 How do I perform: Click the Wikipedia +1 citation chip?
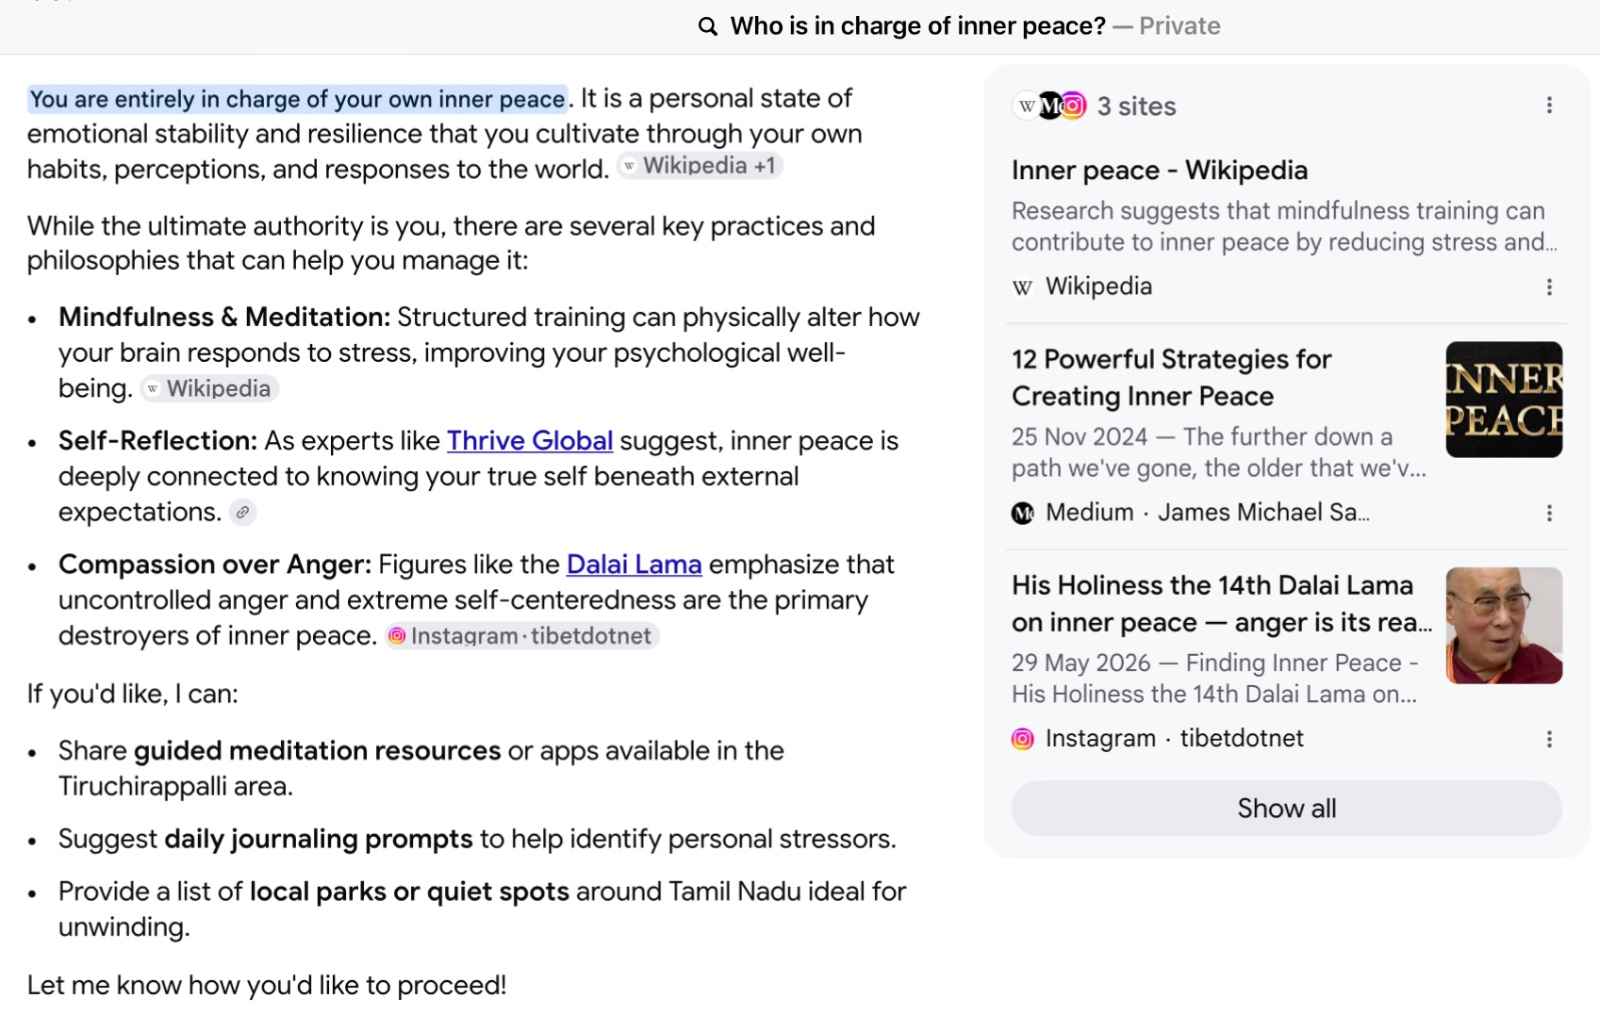(x=699, y=166)
